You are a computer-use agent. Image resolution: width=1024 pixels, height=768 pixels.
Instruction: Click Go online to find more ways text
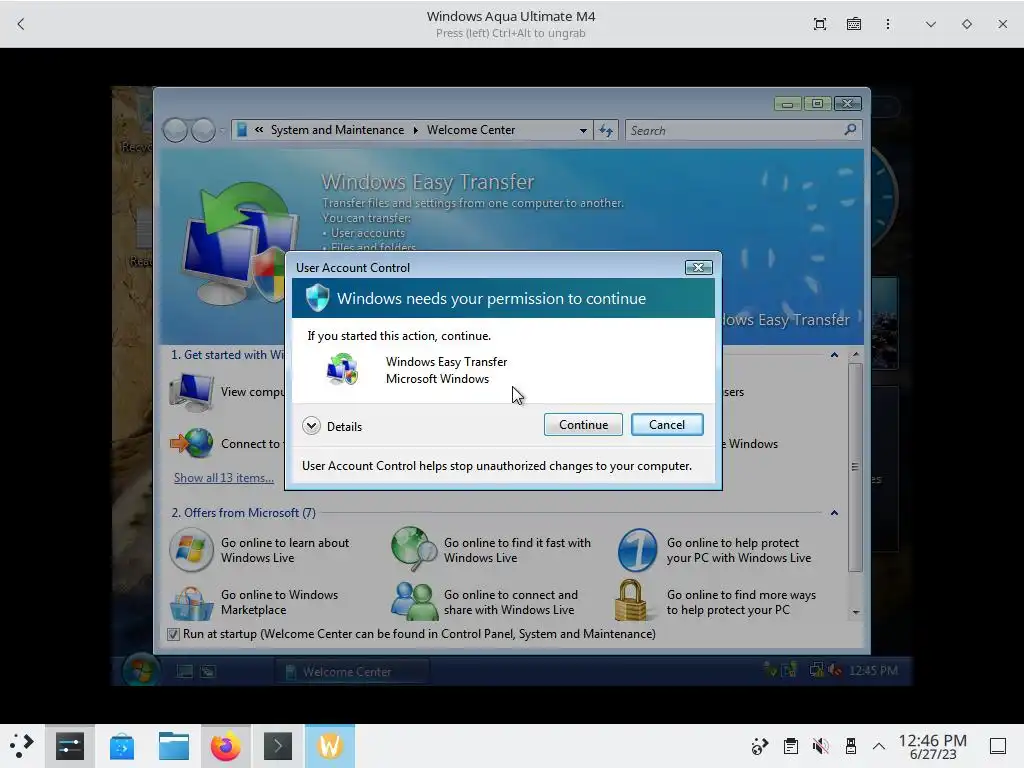pos(741,602)
